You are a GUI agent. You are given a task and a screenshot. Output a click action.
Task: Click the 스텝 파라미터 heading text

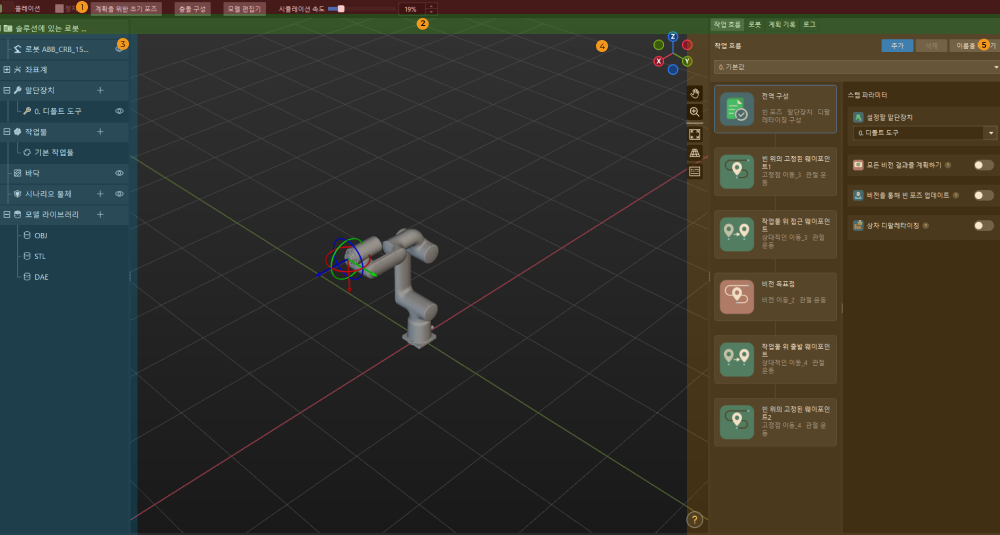(x=867, y=95)
